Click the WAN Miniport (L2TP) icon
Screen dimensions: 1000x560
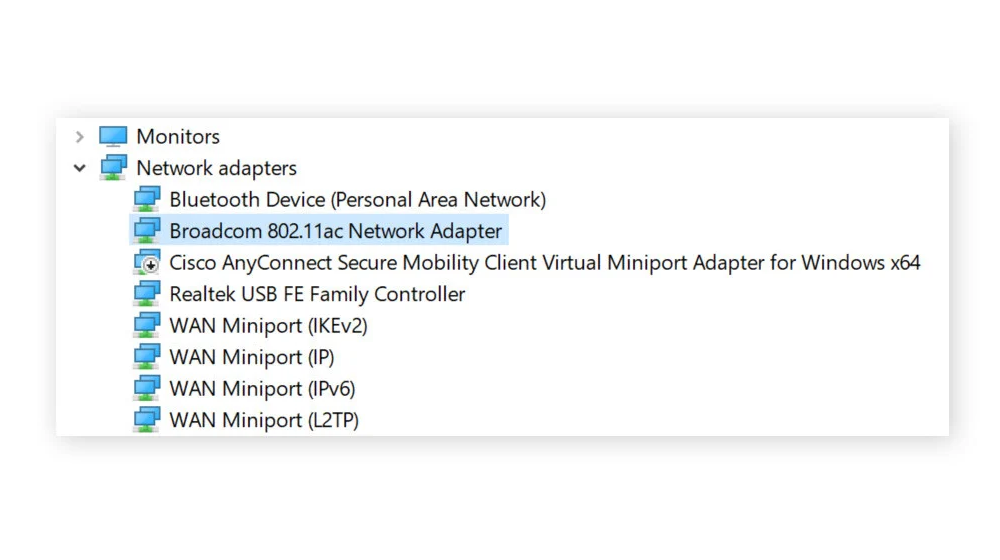click(x=147, y=420)
